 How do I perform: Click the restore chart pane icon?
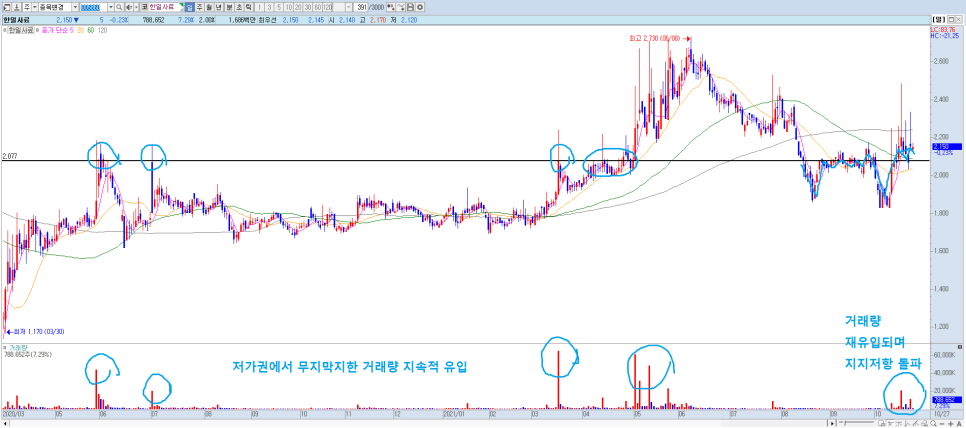(952, 19)
